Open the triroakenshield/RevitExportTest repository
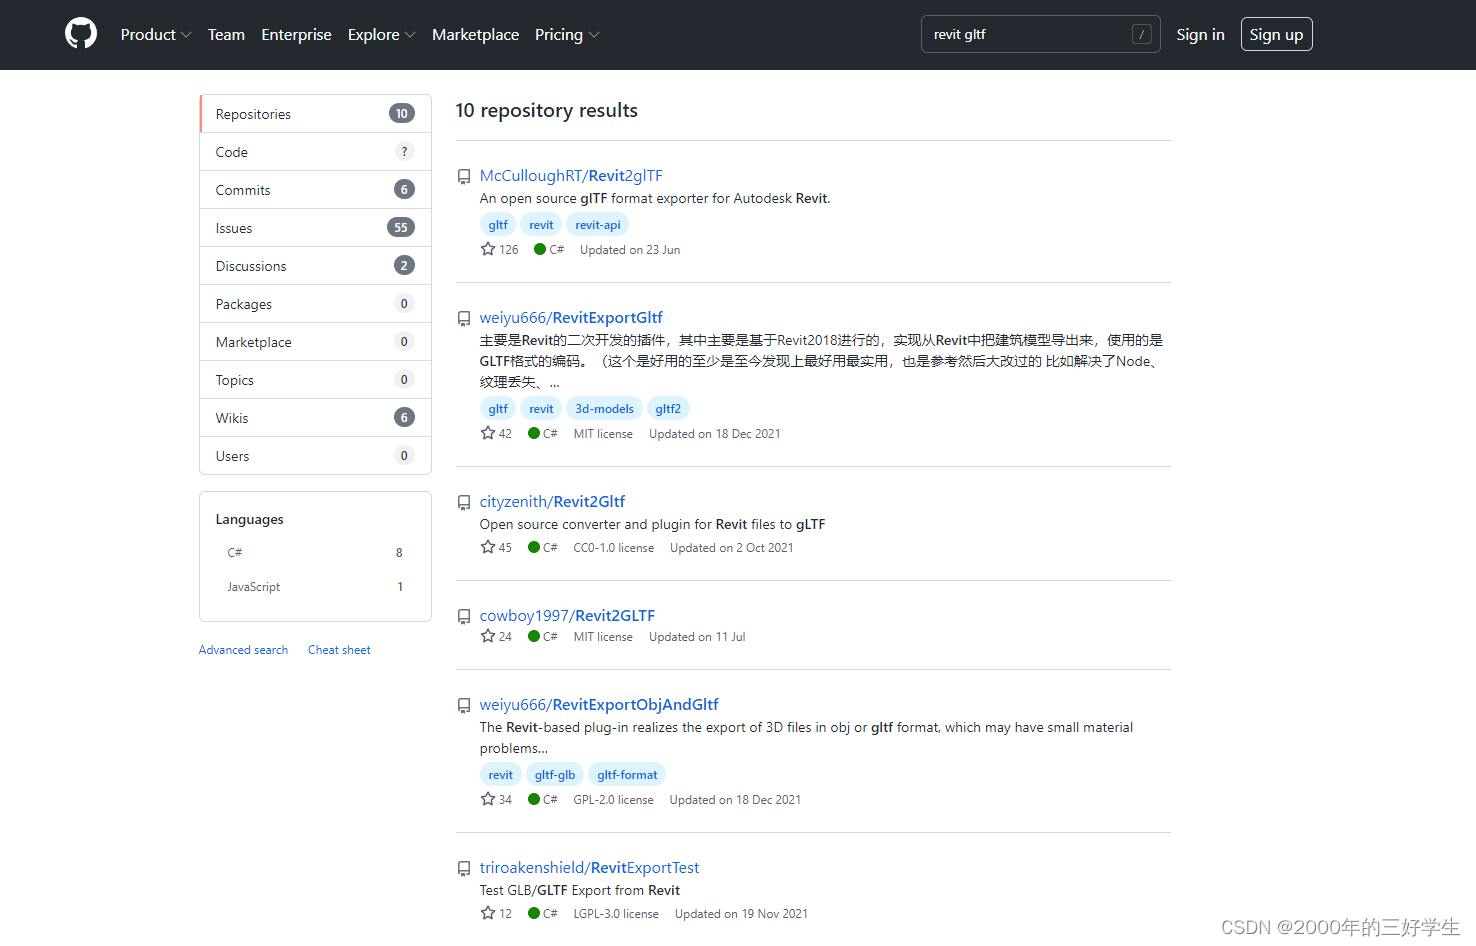The width and height of the screenshot is (1476, 946). click(x=589, y=868)
